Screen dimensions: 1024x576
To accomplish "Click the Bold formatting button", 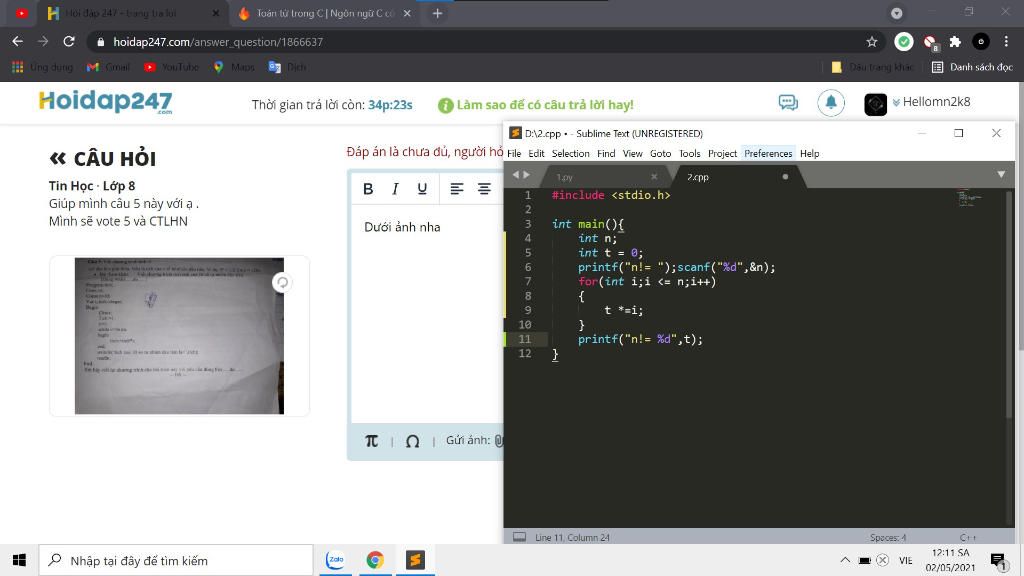I will coord(368,189).
